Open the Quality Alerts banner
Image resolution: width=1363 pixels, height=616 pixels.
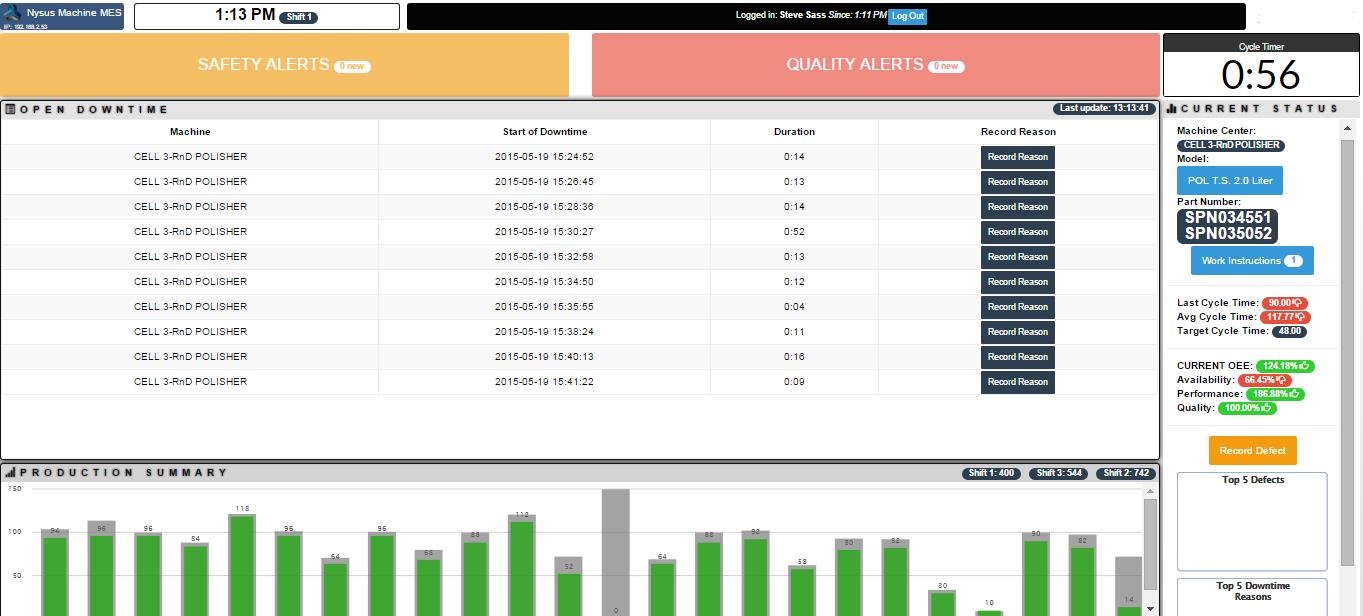[875, 65]
